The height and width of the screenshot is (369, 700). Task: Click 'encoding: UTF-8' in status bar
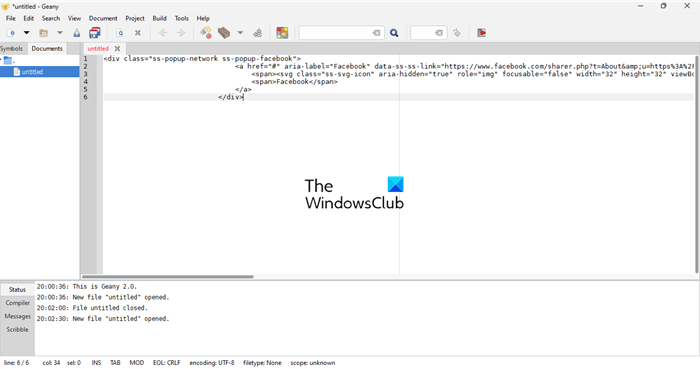212,363
